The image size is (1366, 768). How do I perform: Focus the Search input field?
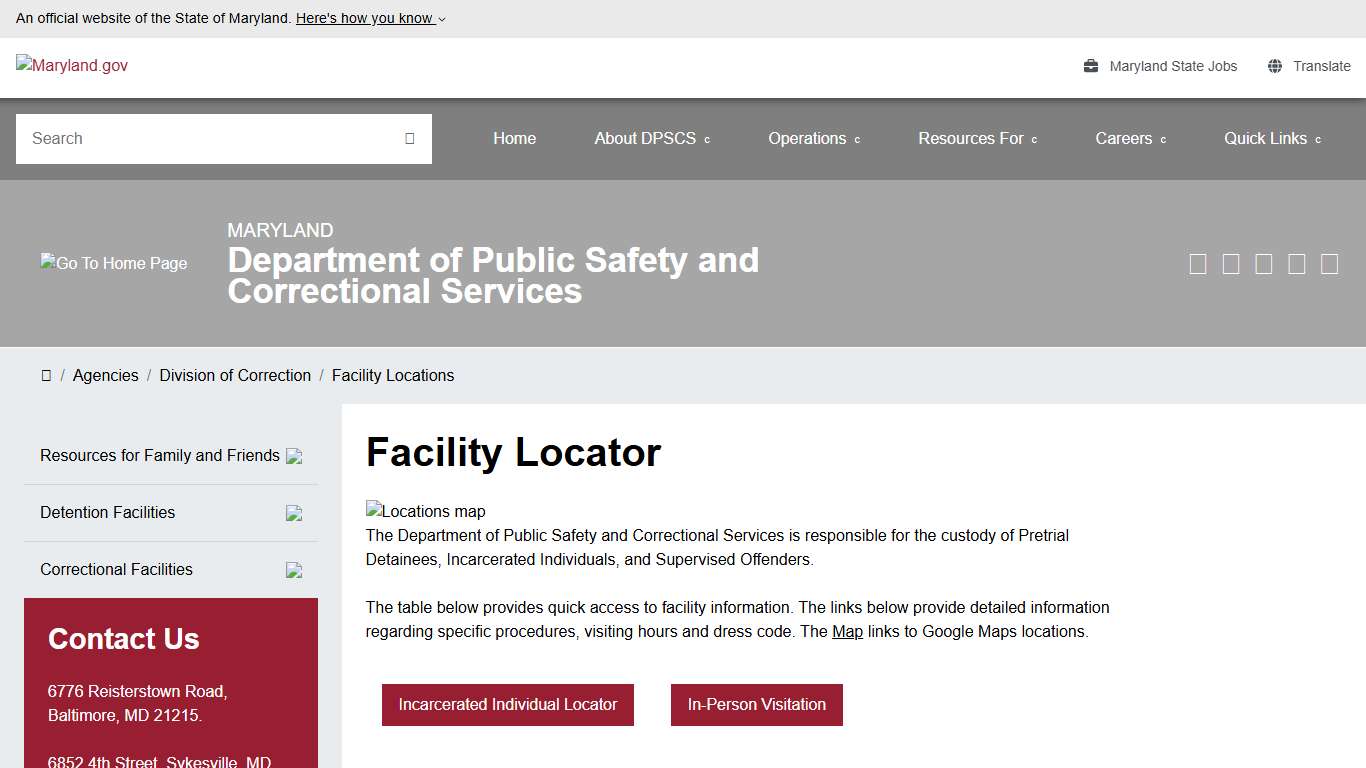tap(210, 139)
